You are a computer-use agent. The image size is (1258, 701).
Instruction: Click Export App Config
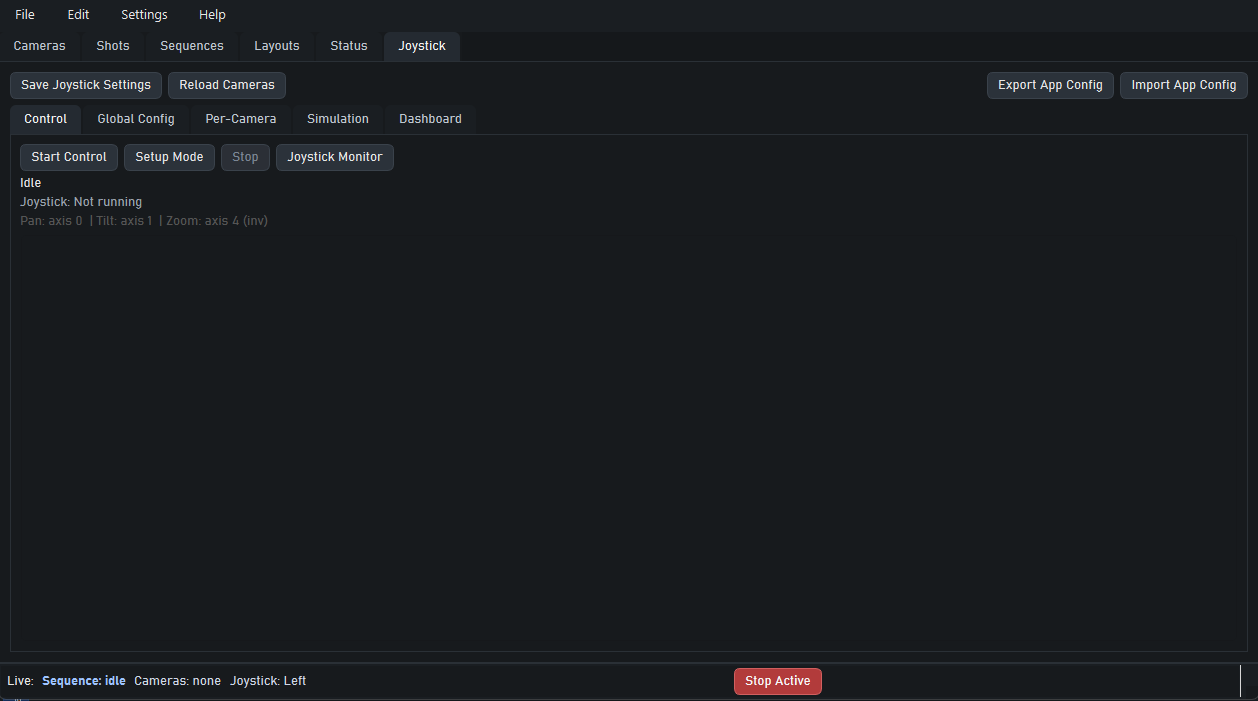tap(1050, 85)
